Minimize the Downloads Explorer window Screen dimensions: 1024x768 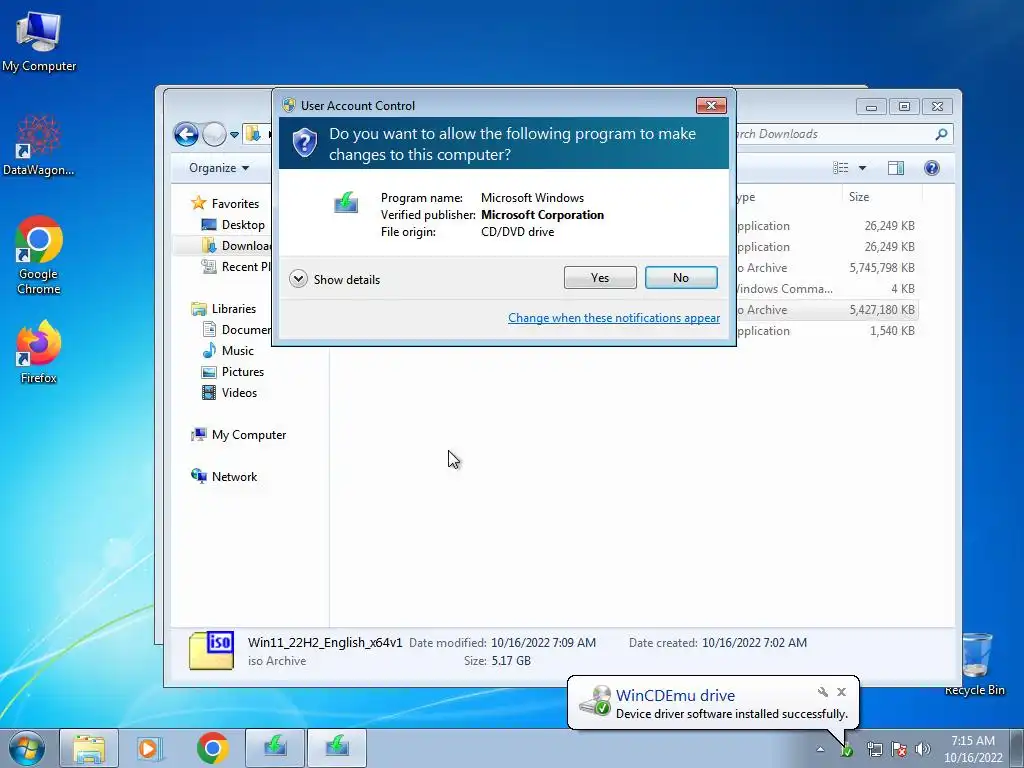click(x=871, y=106)
